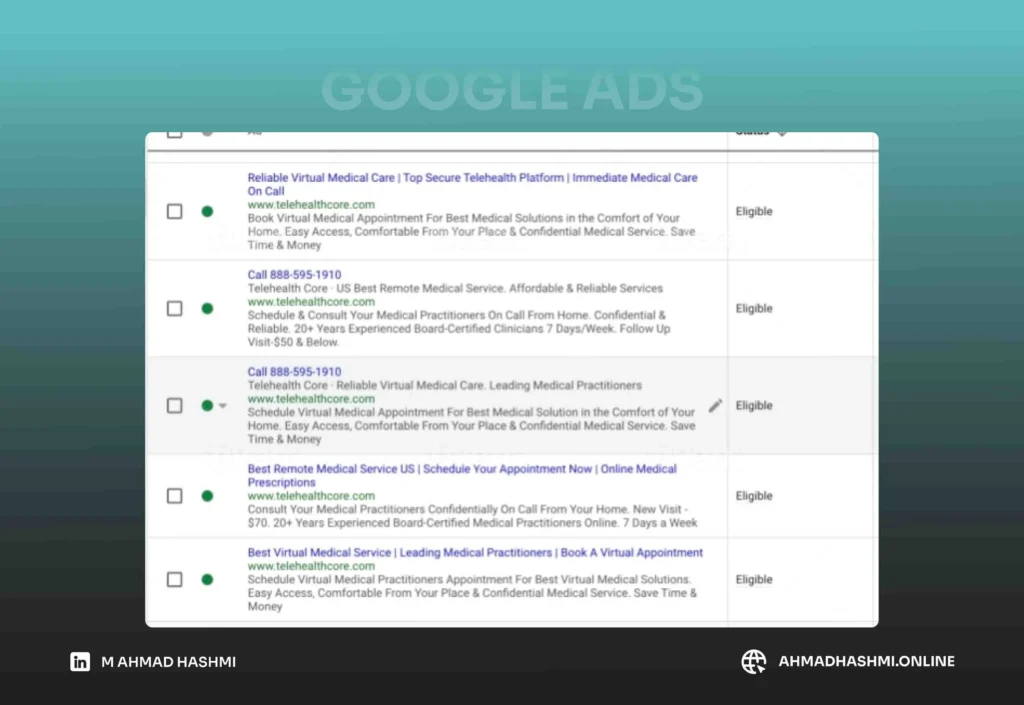Check the box for 'Best Virtual Medical Service' ad
Screen dimensions: 1024x705
pyautogui.click(x=175, y=579)
